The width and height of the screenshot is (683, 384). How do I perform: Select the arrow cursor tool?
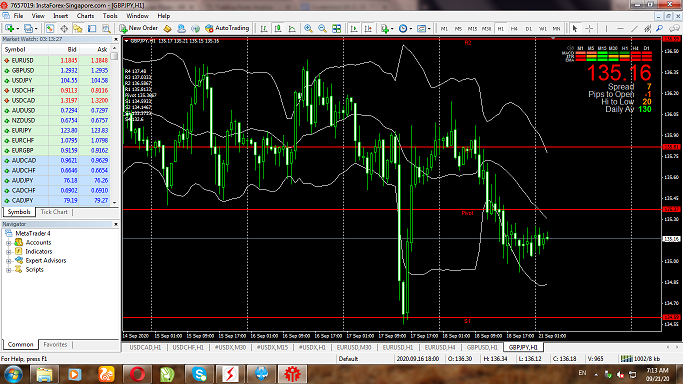[575, 28]
